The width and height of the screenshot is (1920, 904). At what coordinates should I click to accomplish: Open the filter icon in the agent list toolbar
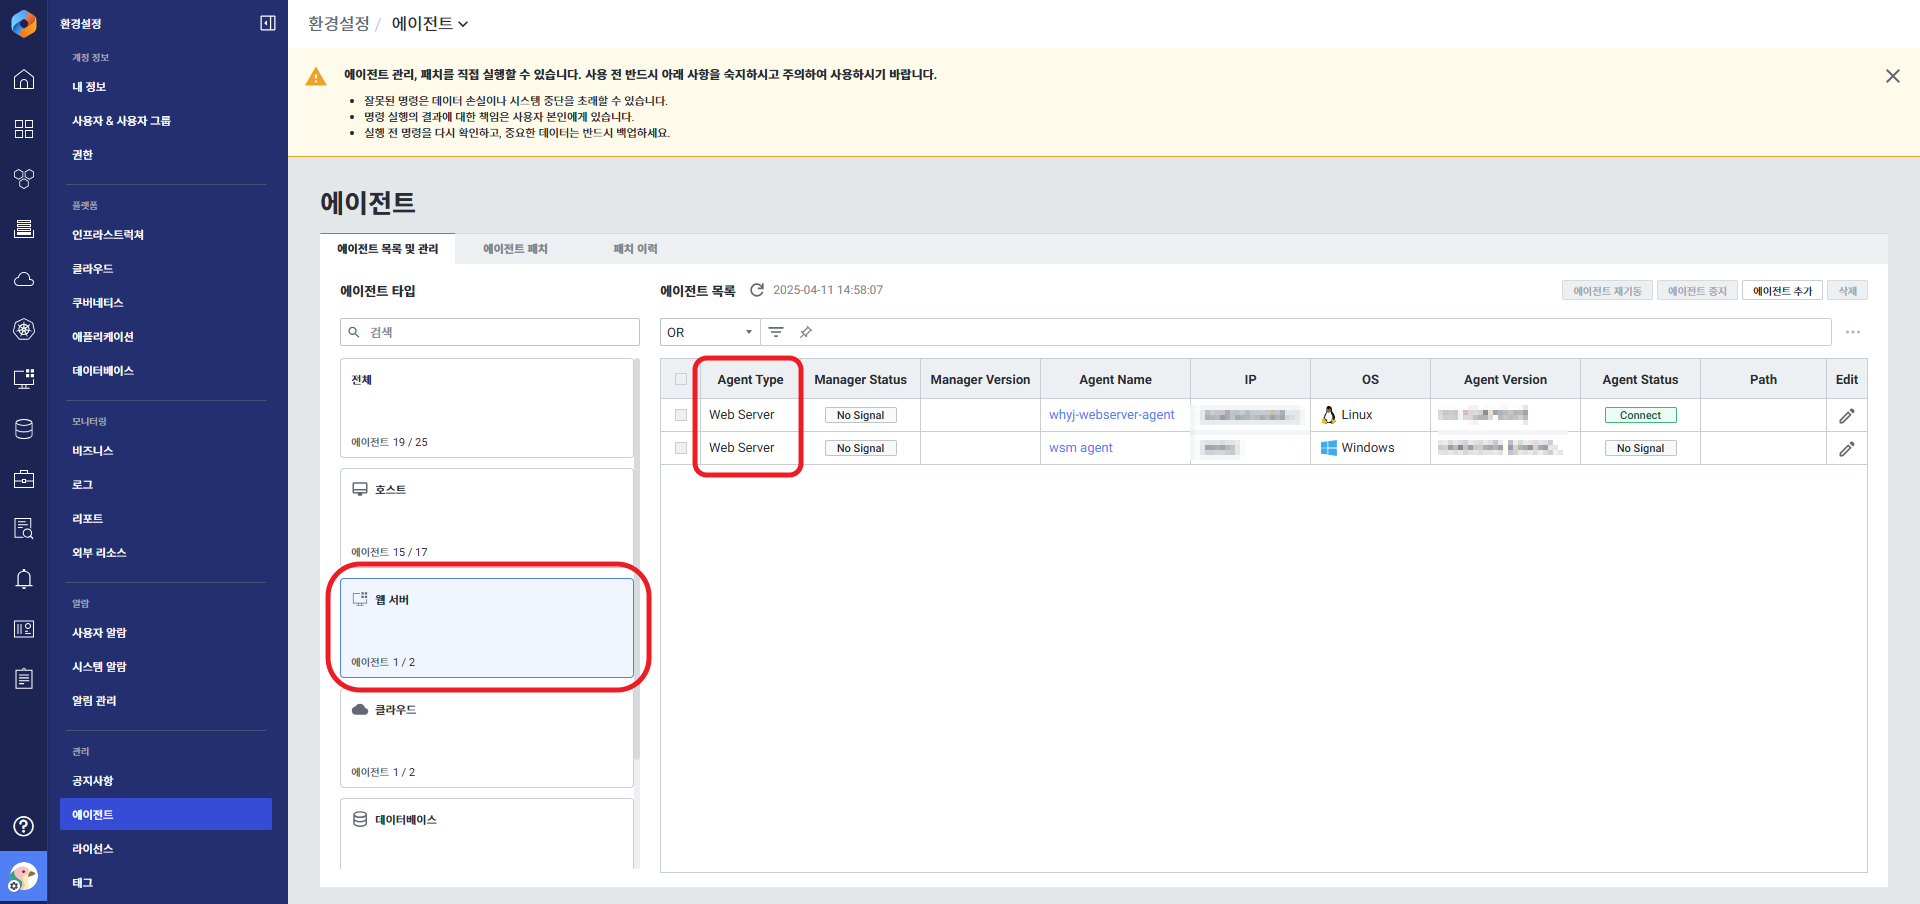pos(776,332)
